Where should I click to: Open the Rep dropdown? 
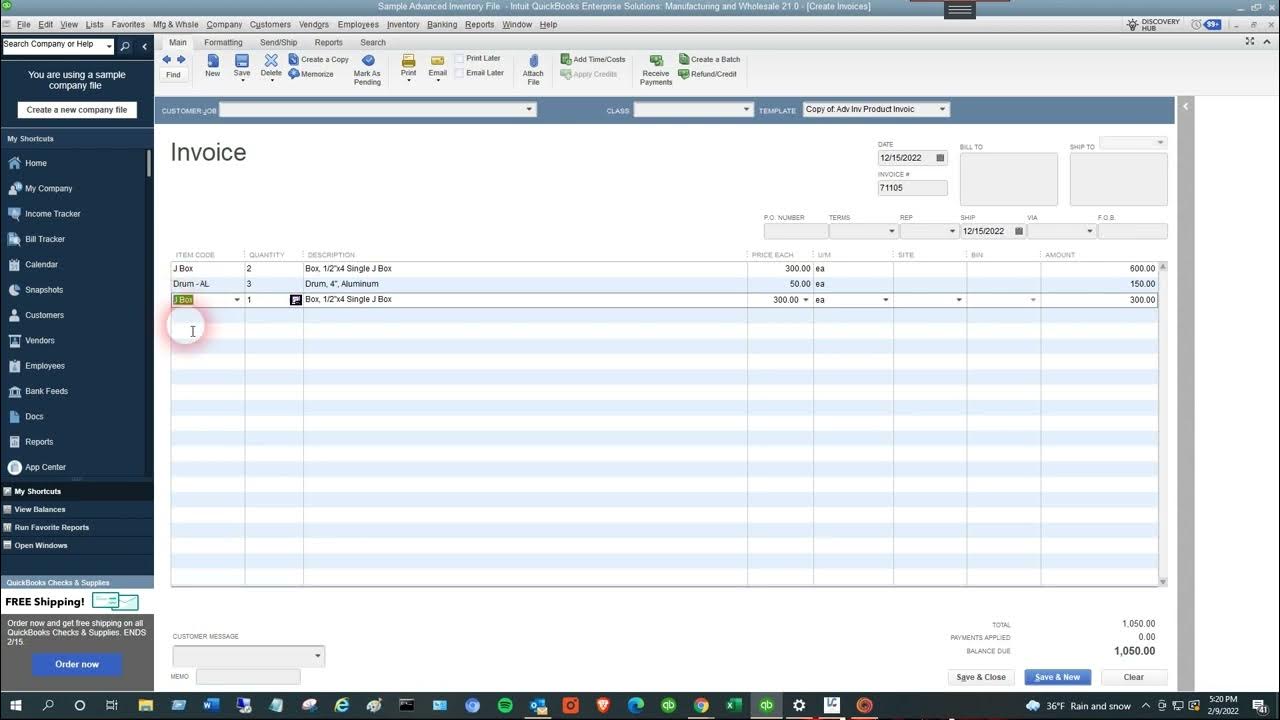coord(953,231)
